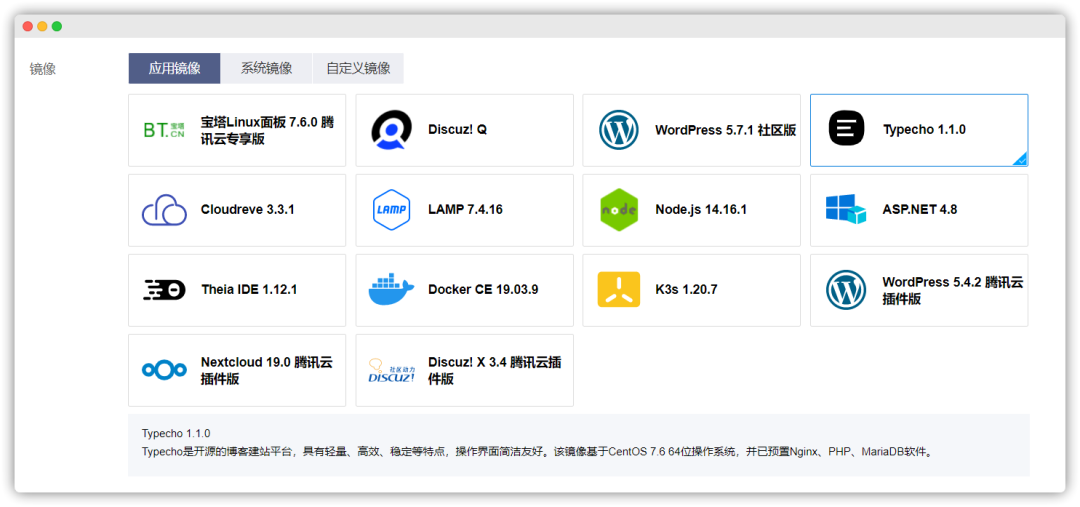Click the BT.CN Baota panel logo

(164, 130)
